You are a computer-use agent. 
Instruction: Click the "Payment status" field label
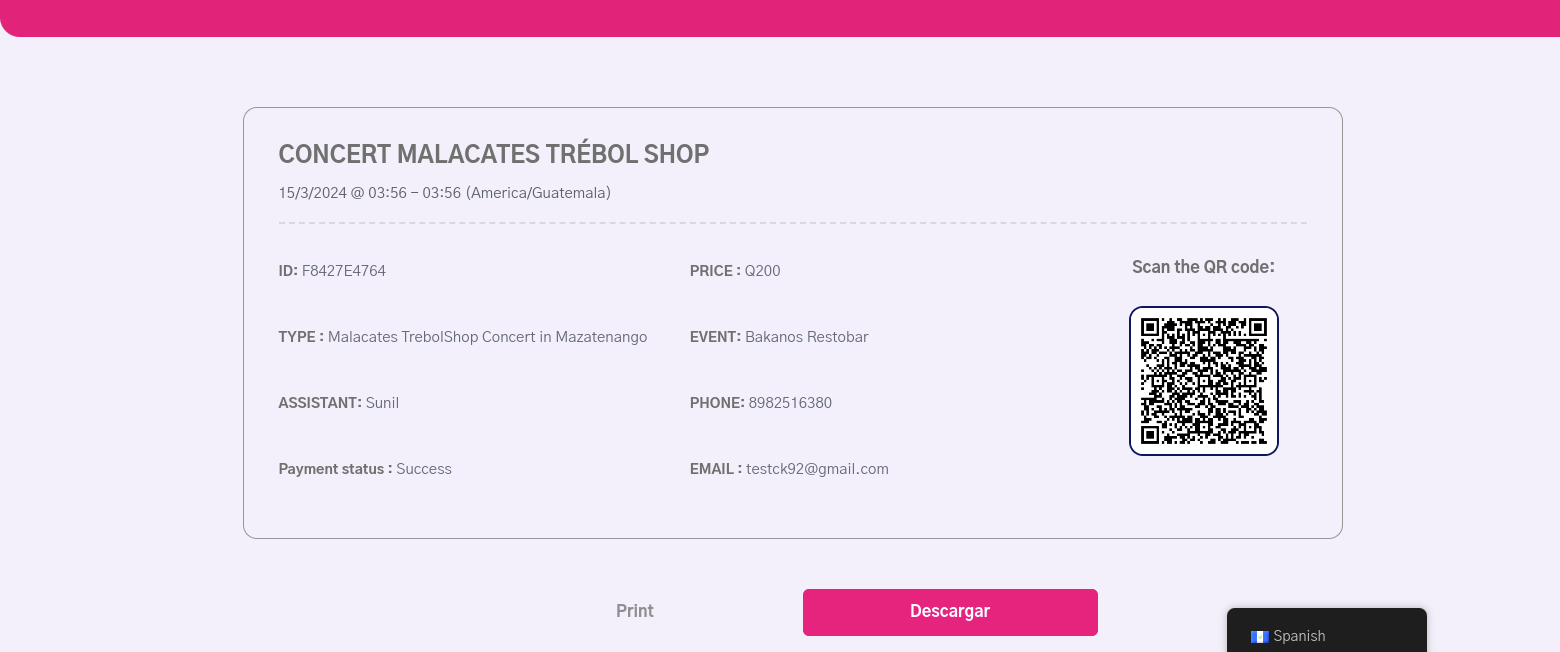335,469
